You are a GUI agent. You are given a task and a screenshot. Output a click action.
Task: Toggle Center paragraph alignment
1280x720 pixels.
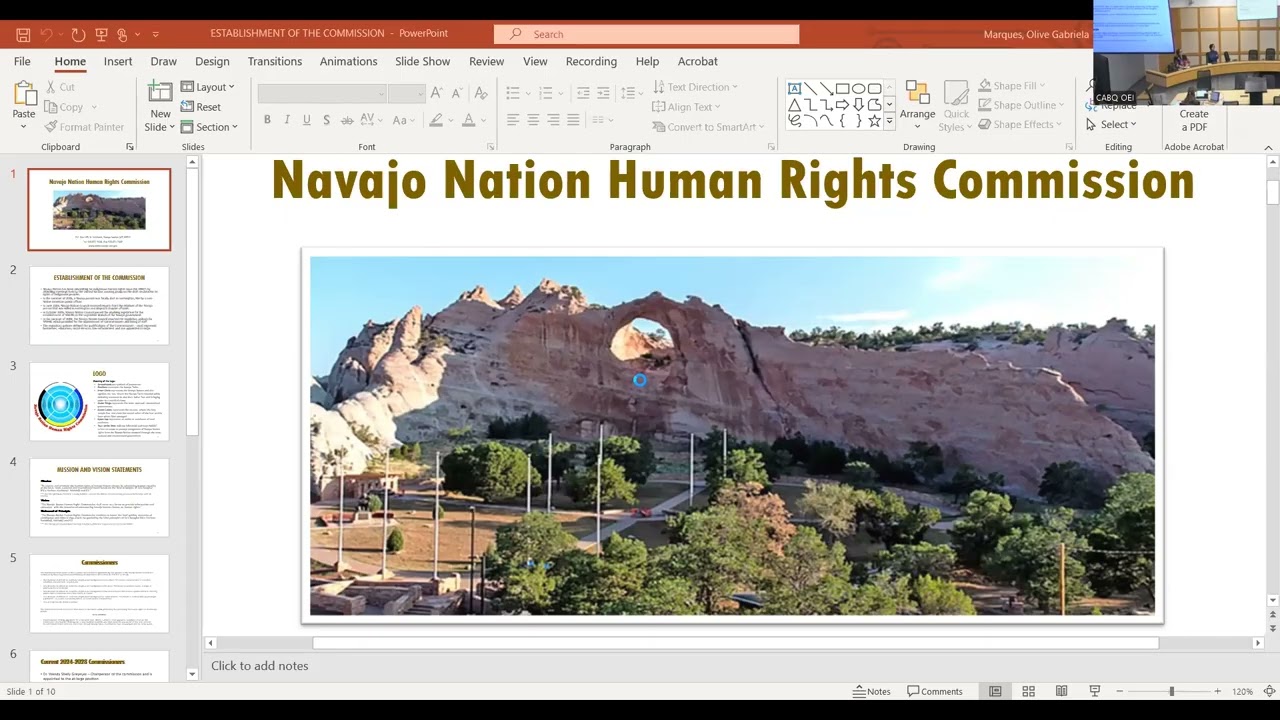(x=533, y=120)
